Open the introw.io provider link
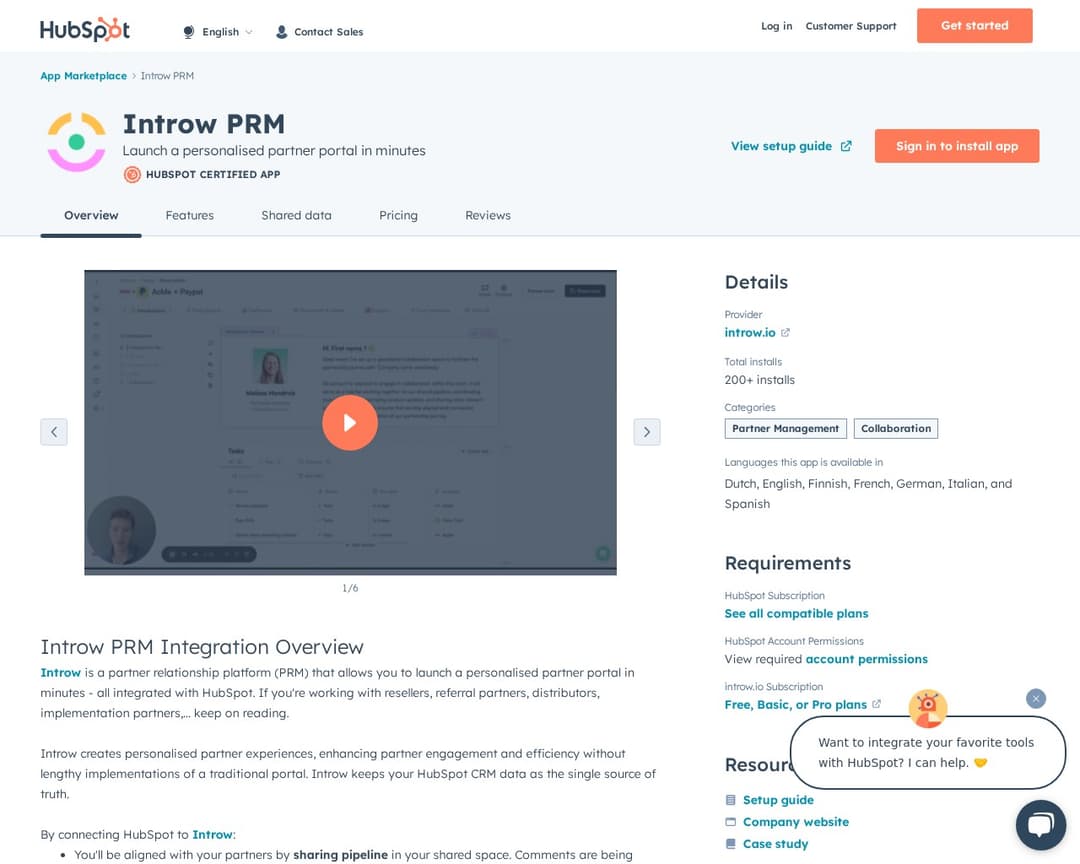 click(749, 333)
